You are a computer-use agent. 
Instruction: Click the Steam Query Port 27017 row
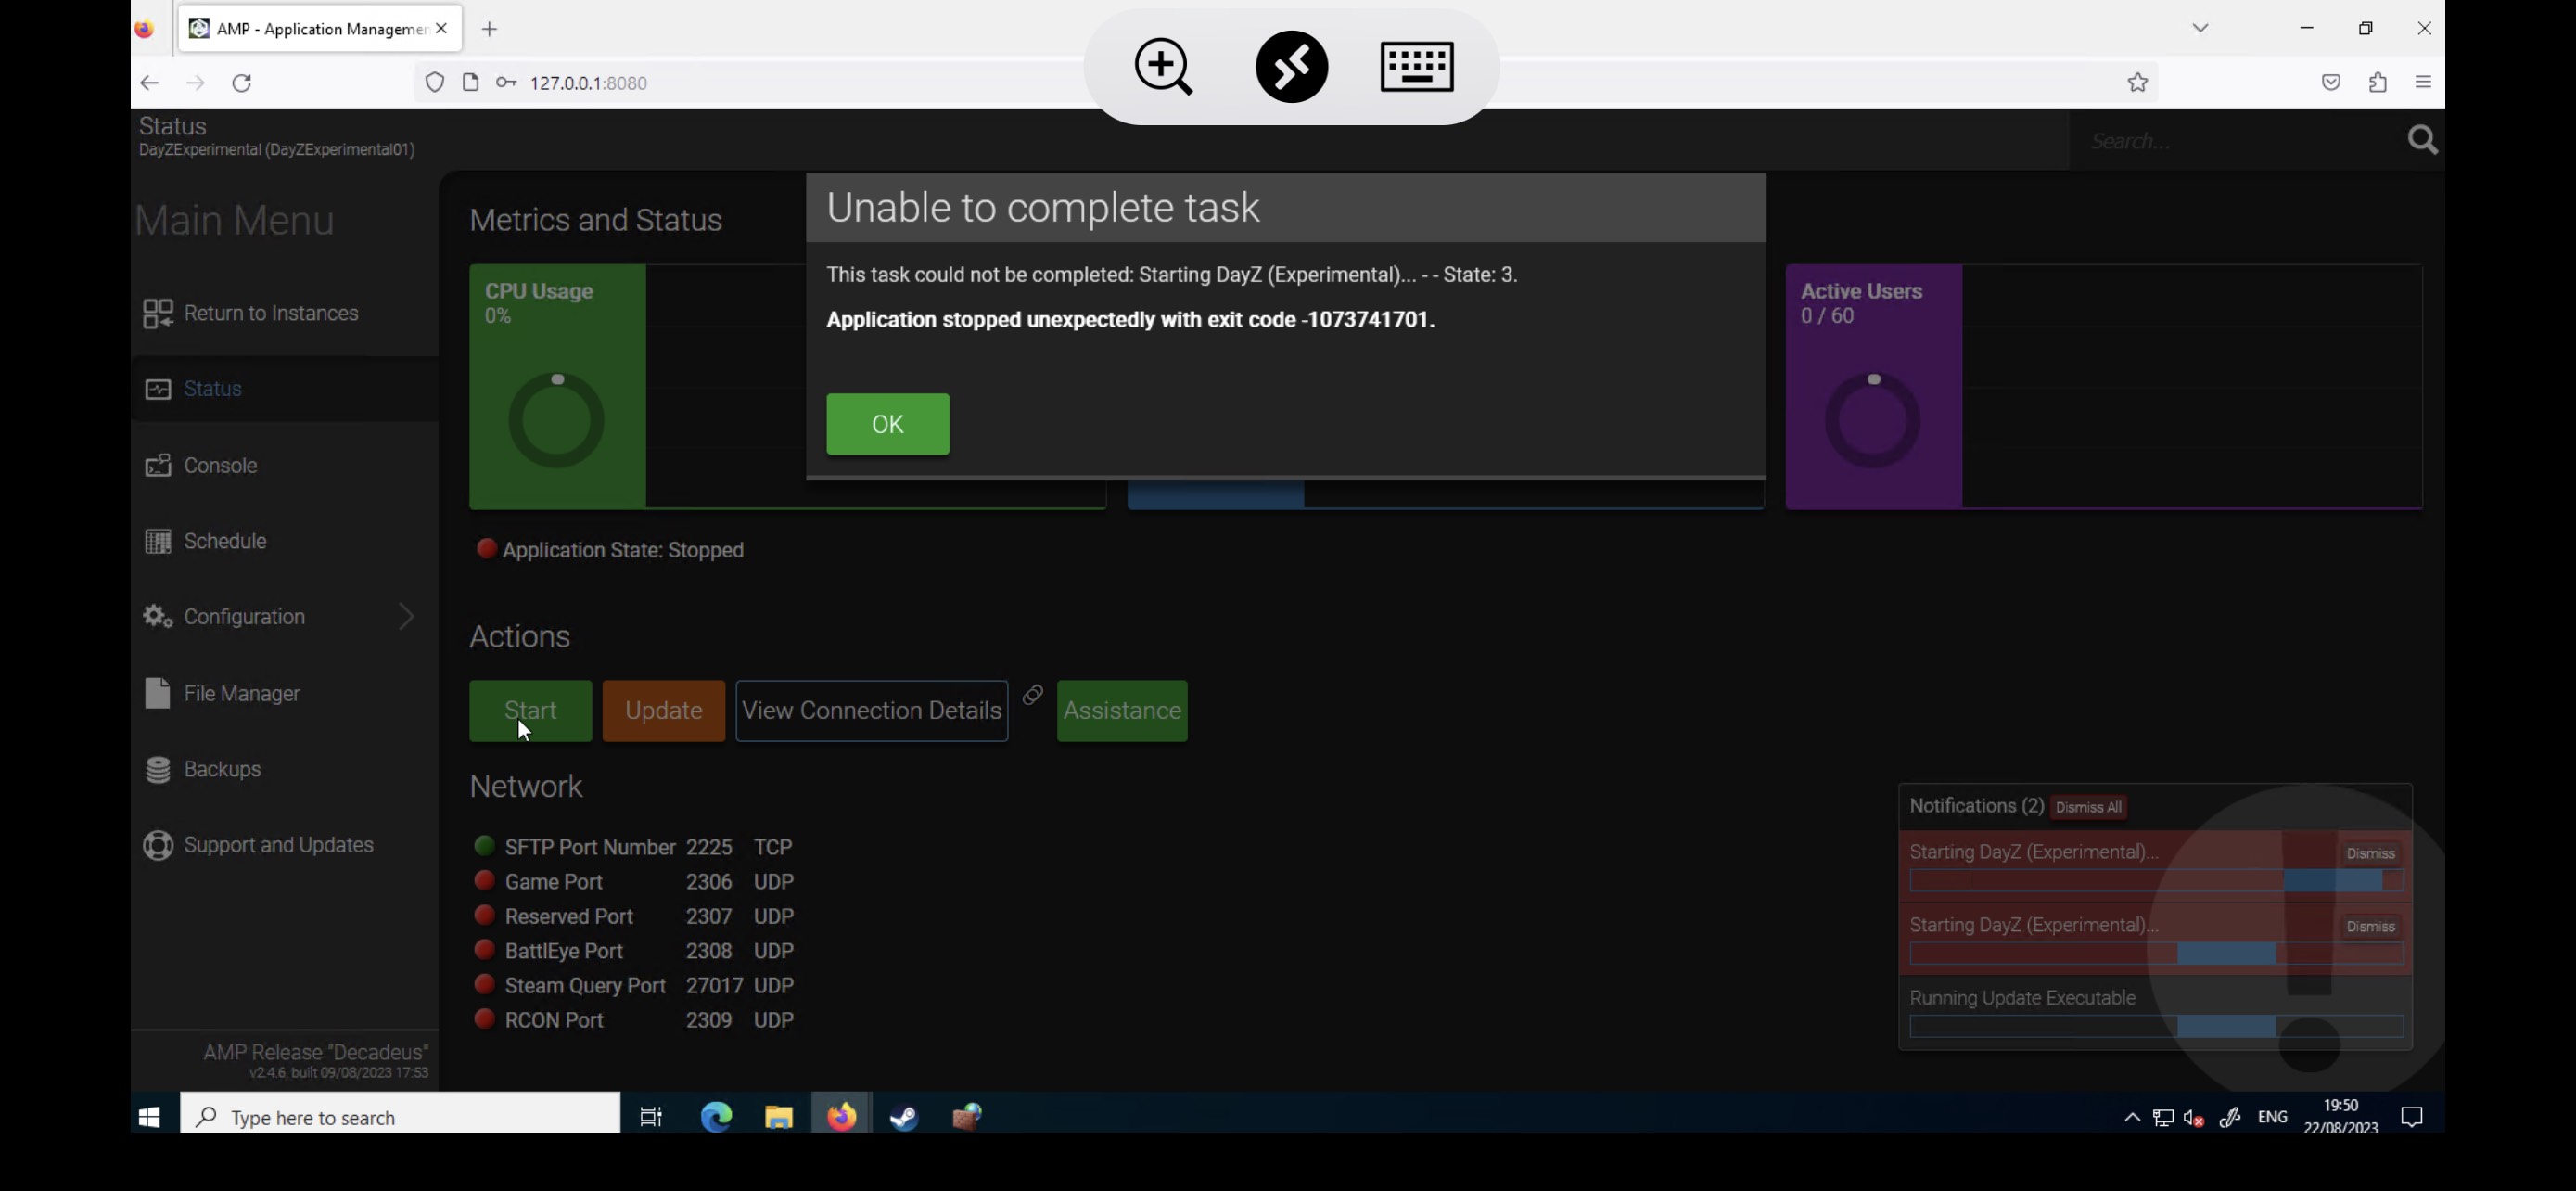pos(635,985)
